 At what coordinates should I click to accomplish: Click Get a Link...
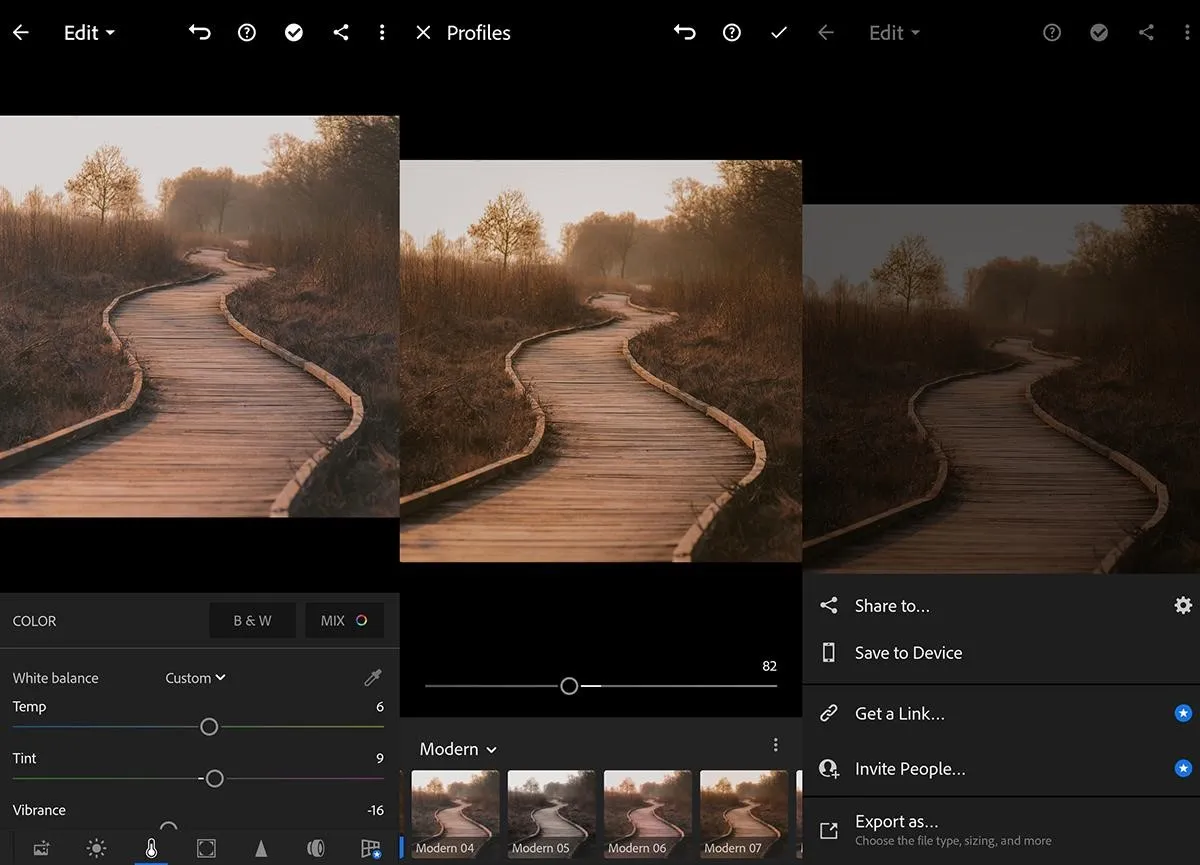[899, 713]
